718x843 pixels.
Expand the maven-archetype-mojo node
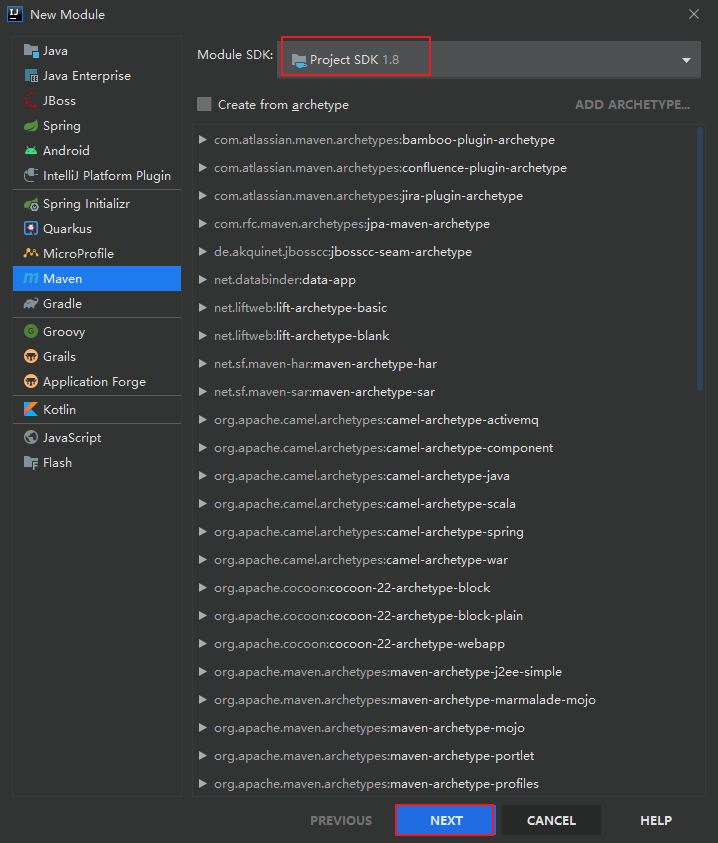click(x=203, y=728)
